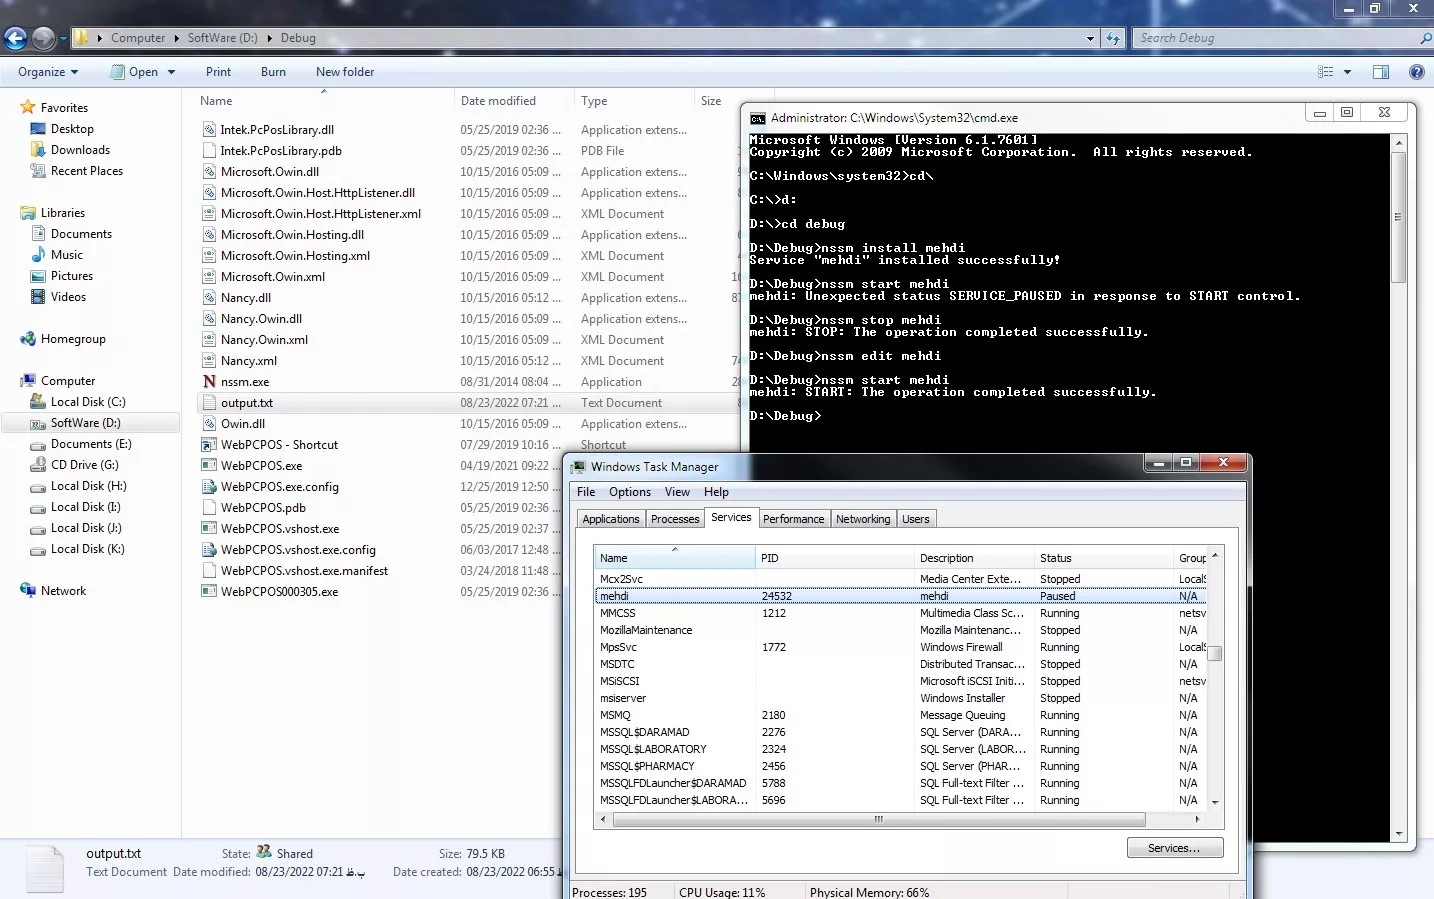
Task: Switch to the Users tab
Action: [916, 519]
